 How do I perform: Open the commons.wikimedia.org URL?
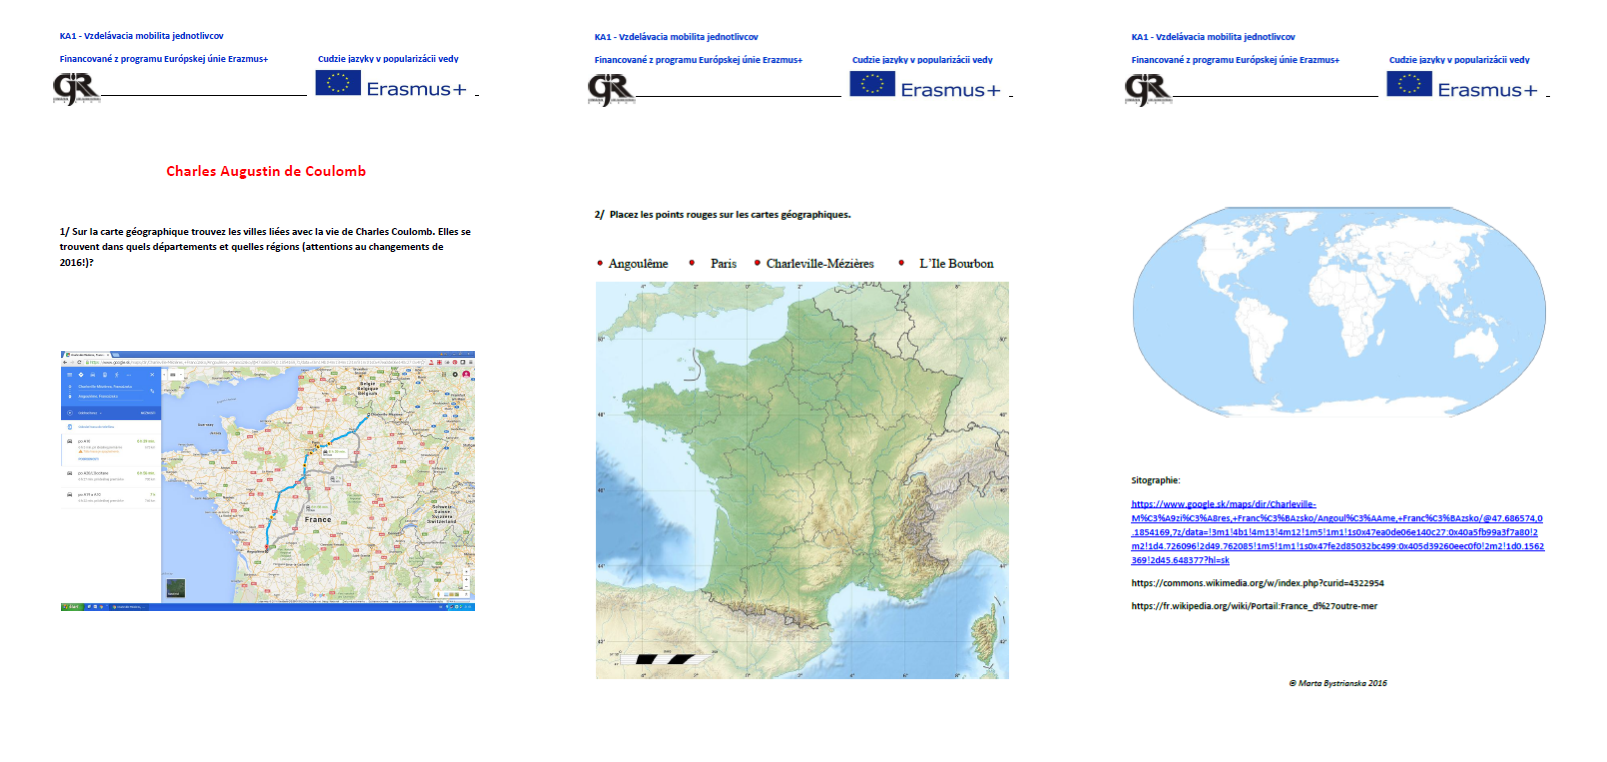[1257, 583]
